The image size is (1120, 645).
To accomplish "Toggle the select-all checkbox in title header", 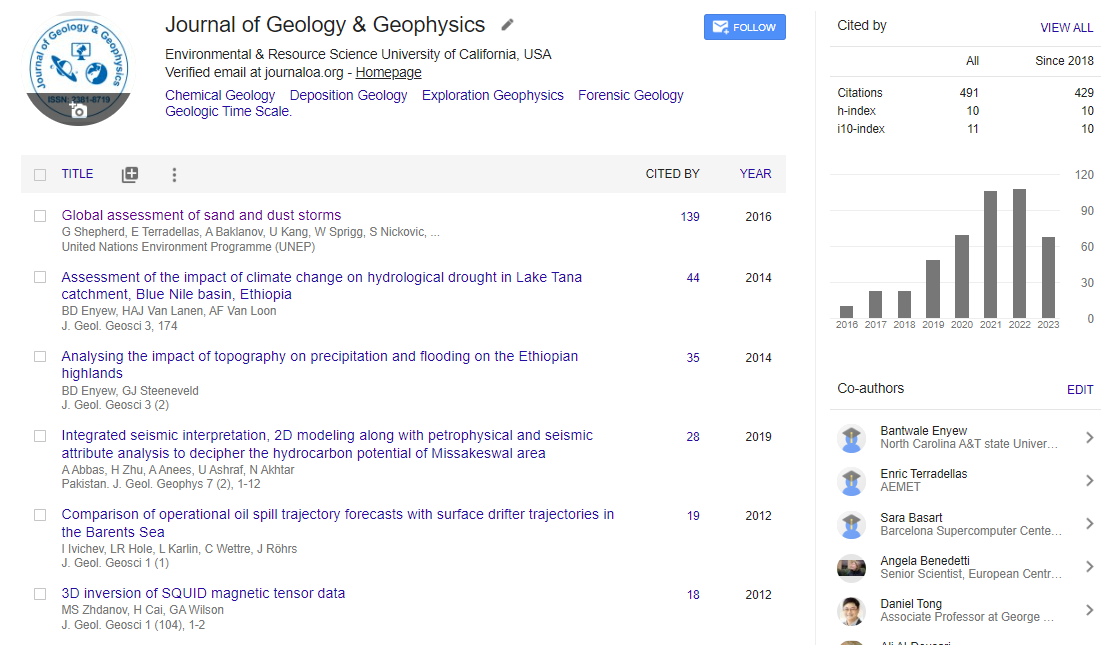I will (x=40, y=175).
